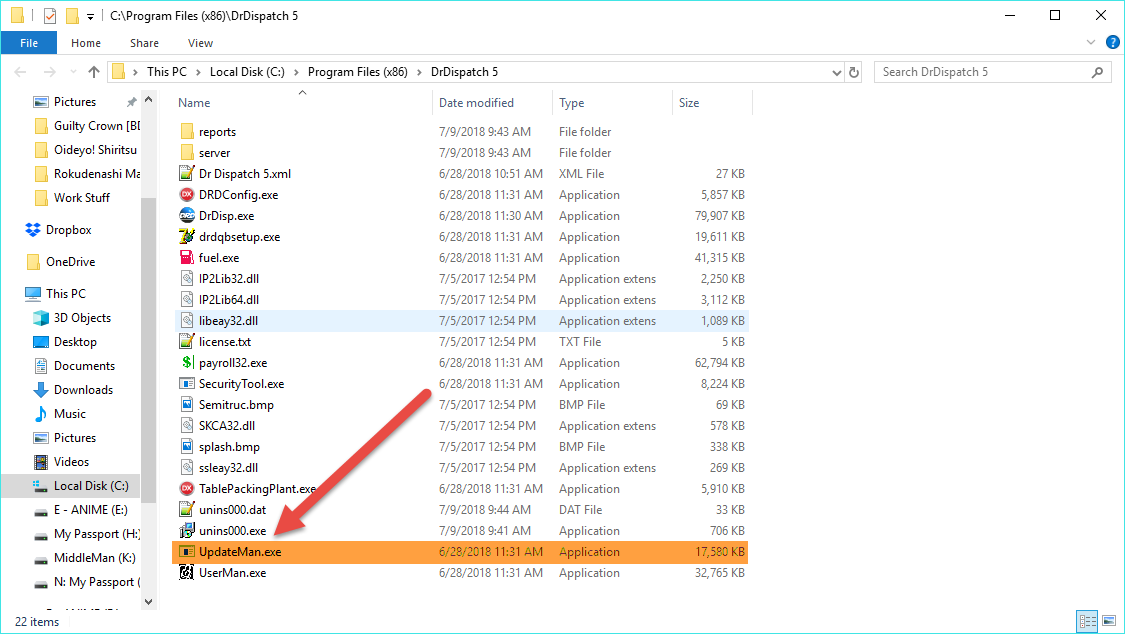
Task: Click the TablePackingPlant.exe icon
Action: (x=187, y=488)
